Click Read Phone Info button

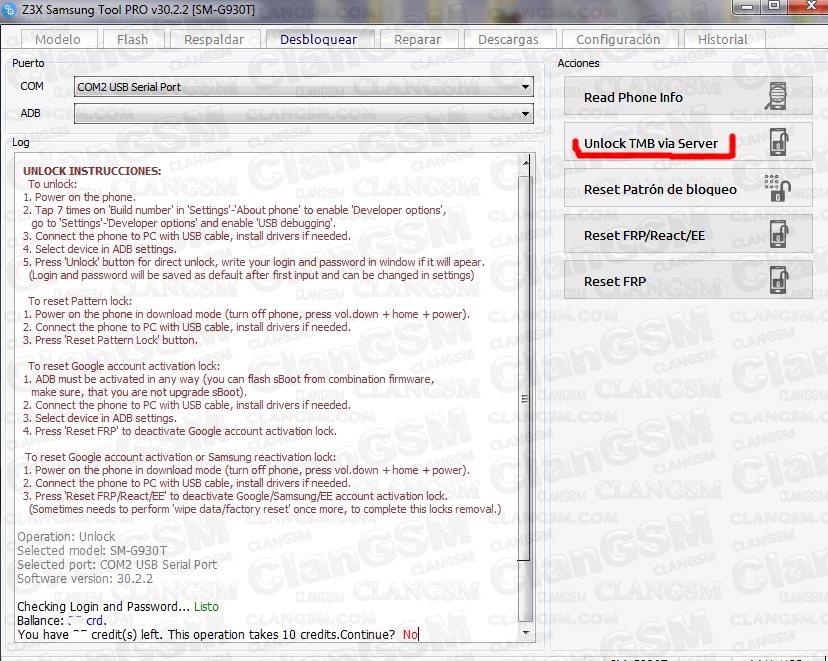click(x=688, y=97)
